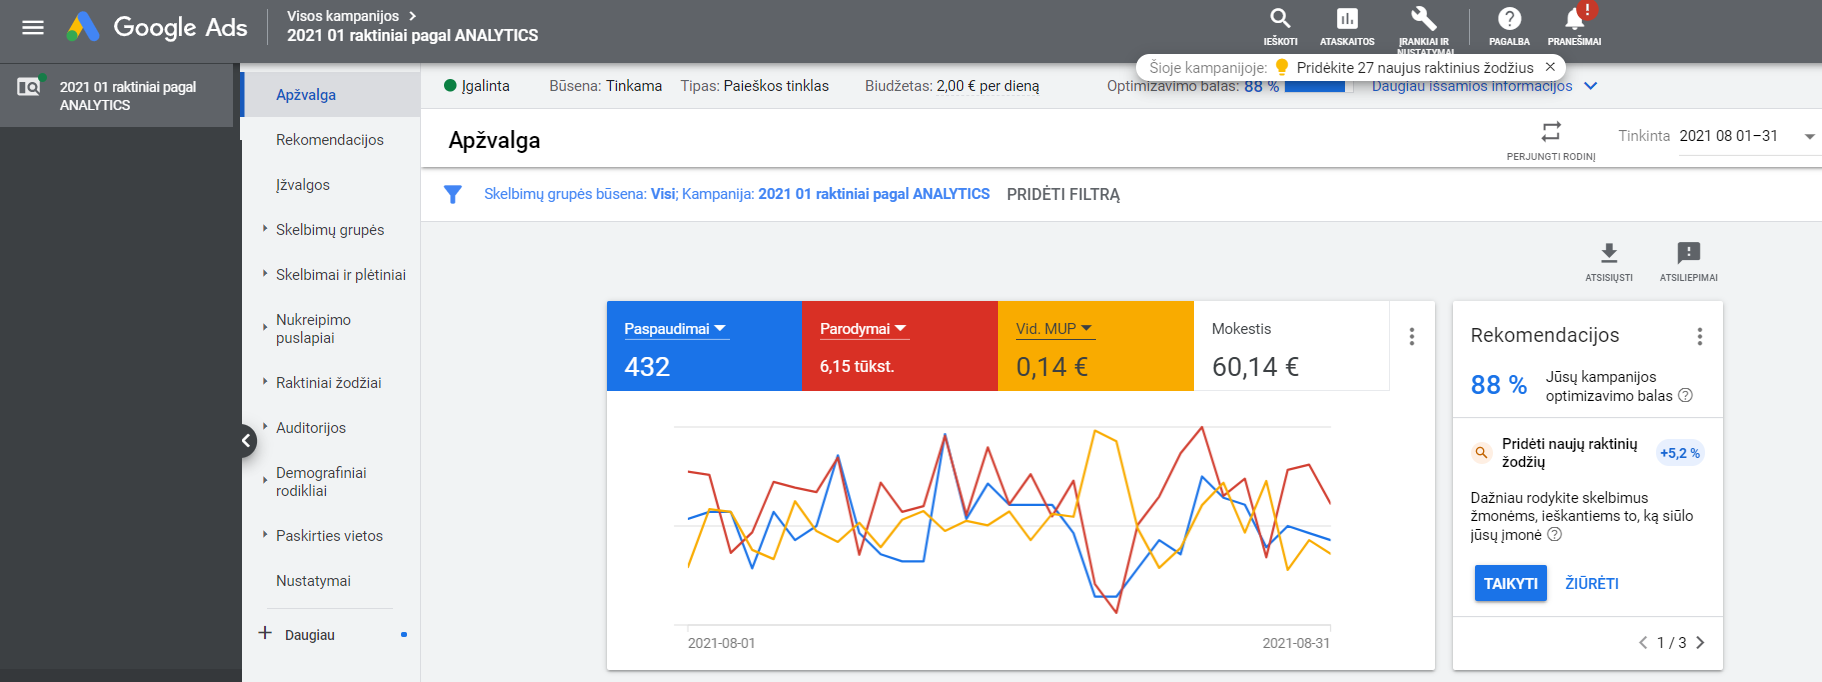Click the 88 % optimization score
Image resolution: width=1822 pixels, height=682 pixels.
pyautogui.click(x=1498, y=385)
